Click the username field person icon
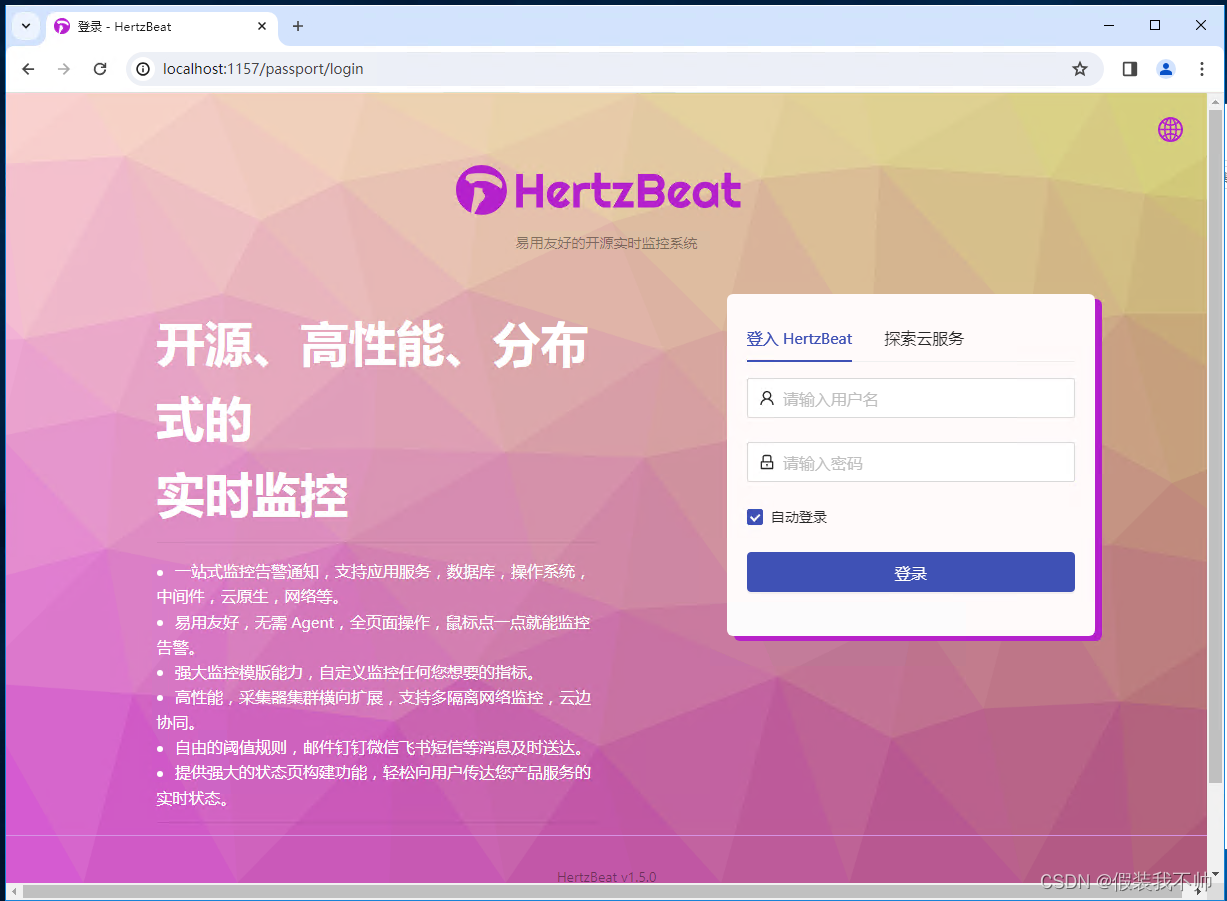Image resolution: width=1227 pixels, height=901 pixels. tap(767, 398)
